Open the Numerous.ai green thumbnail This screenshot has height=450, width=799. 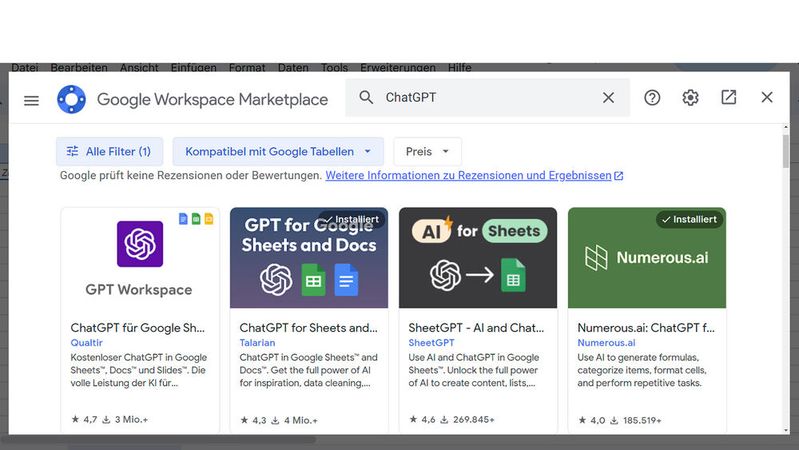[647, 257]
